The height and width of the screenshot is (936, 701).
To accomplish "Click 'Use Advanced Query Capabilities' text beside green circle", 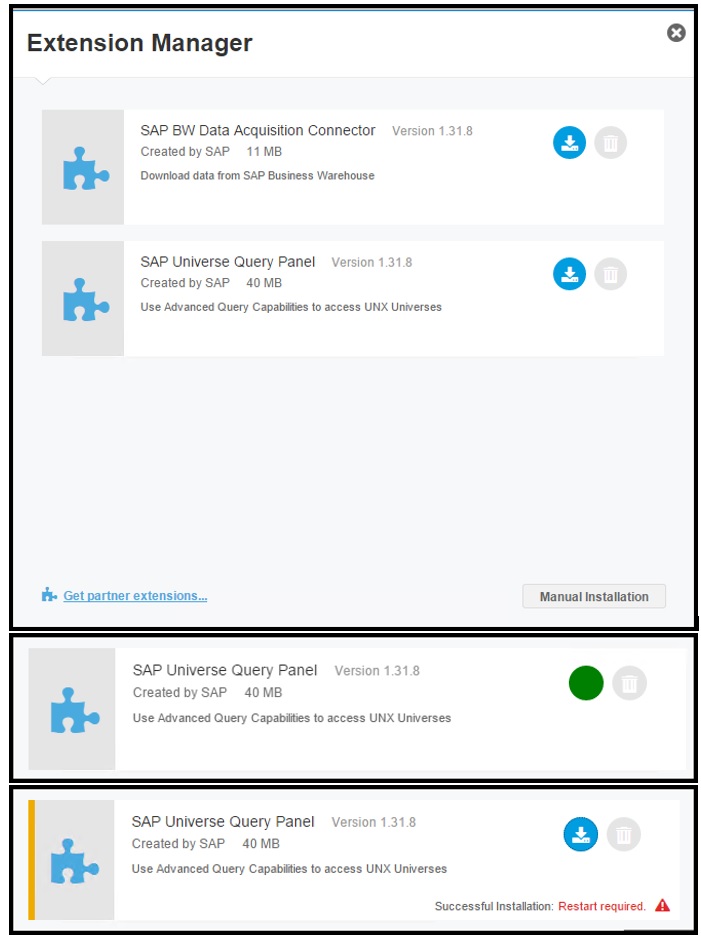I will click(291, 718).
